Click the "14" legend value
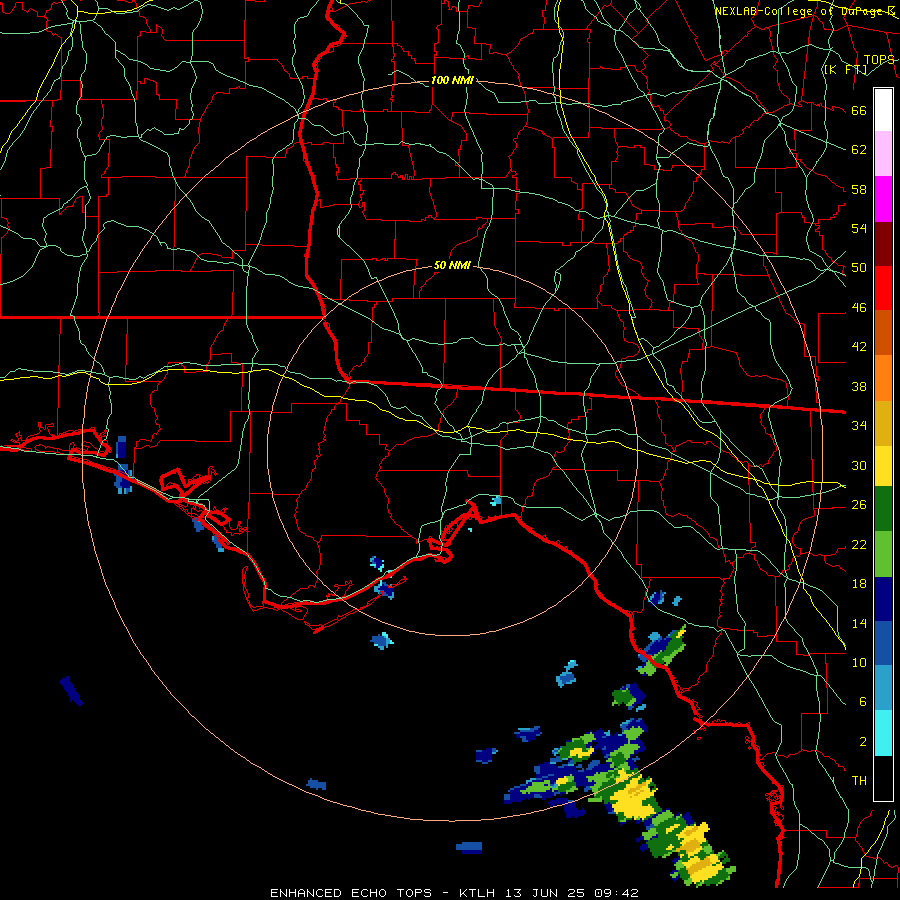Screen dimensions: 900x900 coord(859,623)
